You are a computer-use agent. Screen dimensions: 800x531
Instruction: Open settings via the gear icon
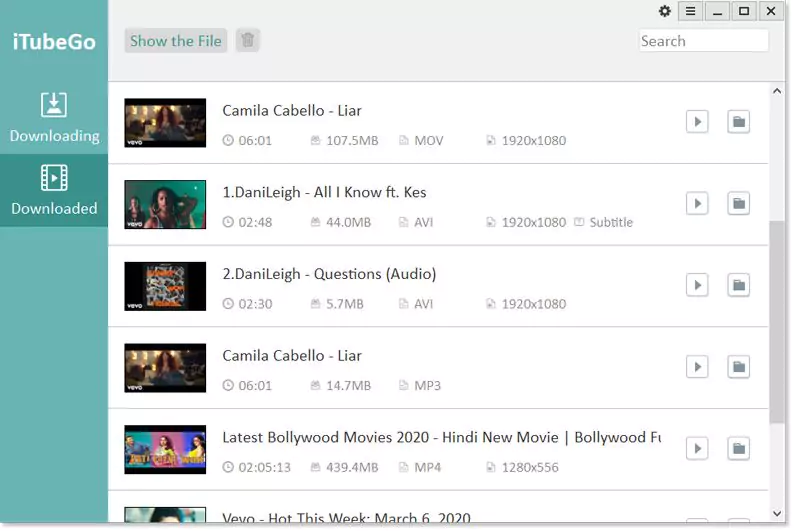[x=665, y=11]
